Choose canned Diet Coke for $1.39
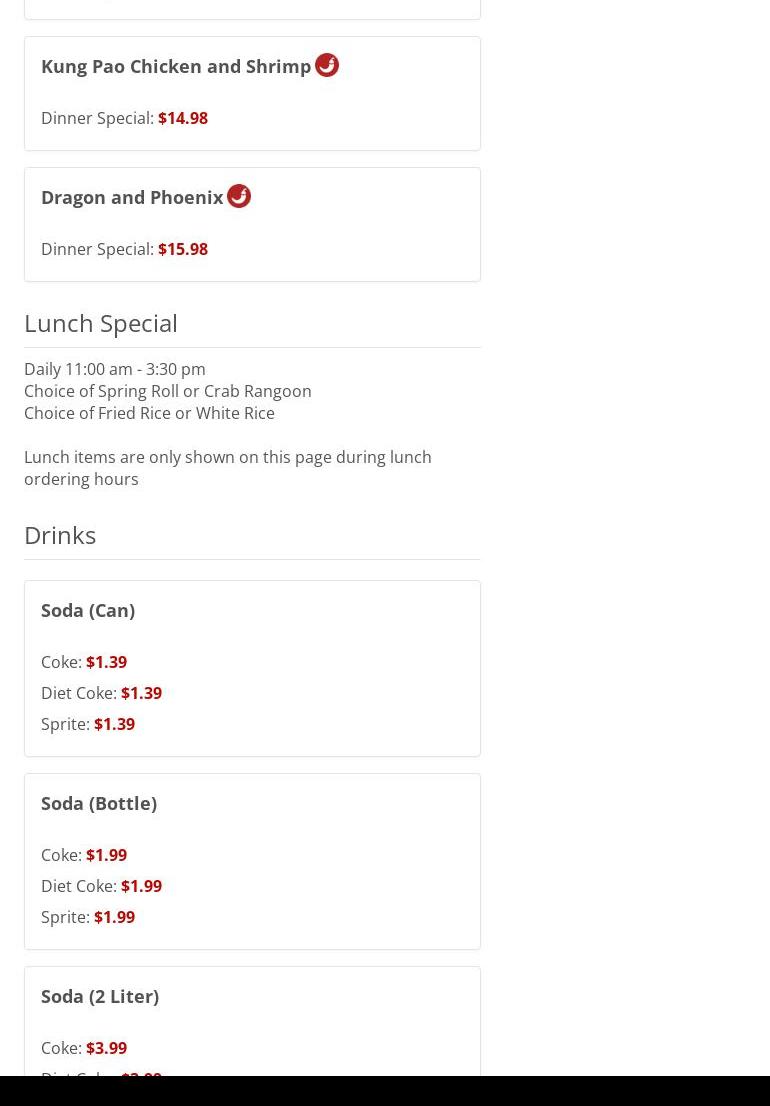This screenshot has height=1106, width=770. 102,693
